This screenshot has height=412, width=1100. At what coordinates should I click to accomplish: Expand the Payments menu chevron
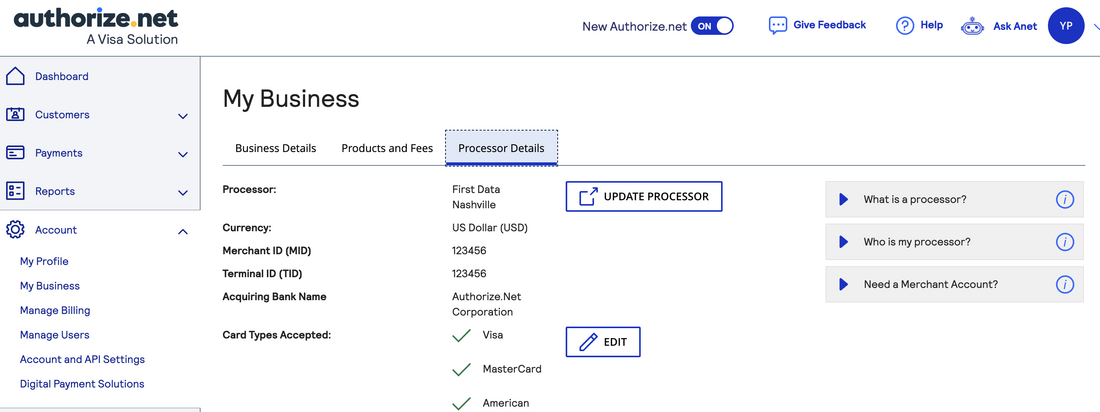[x=183, y=154]
